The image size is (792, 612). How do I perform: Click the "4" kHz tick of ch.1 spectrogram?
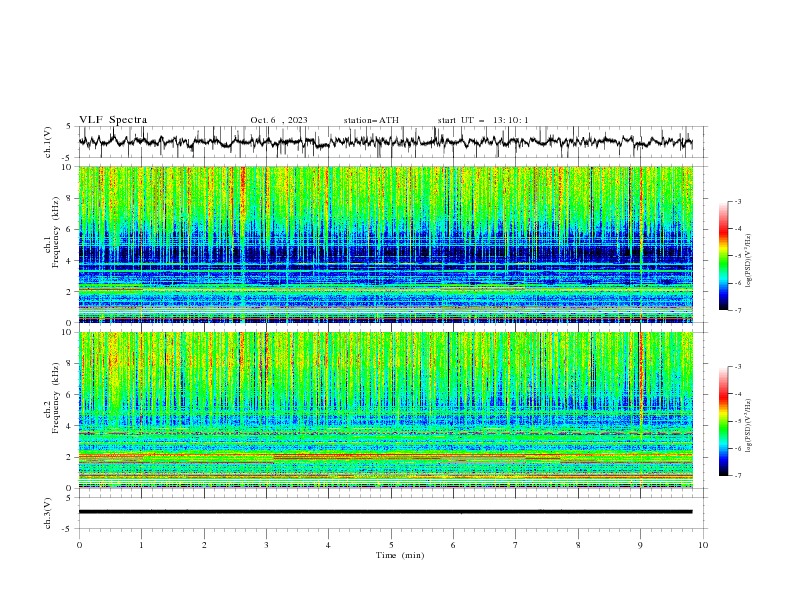click(71, 261)
